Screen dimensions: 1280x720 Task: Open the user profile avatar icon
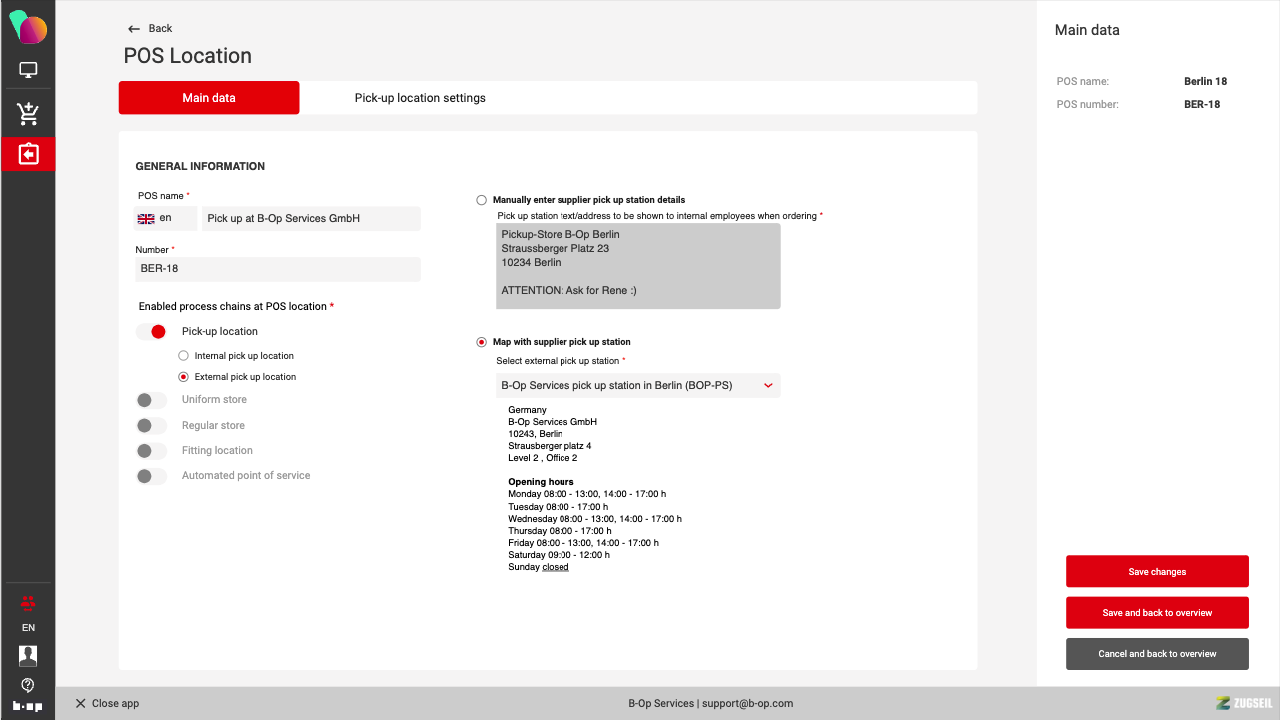pos(28,655)
